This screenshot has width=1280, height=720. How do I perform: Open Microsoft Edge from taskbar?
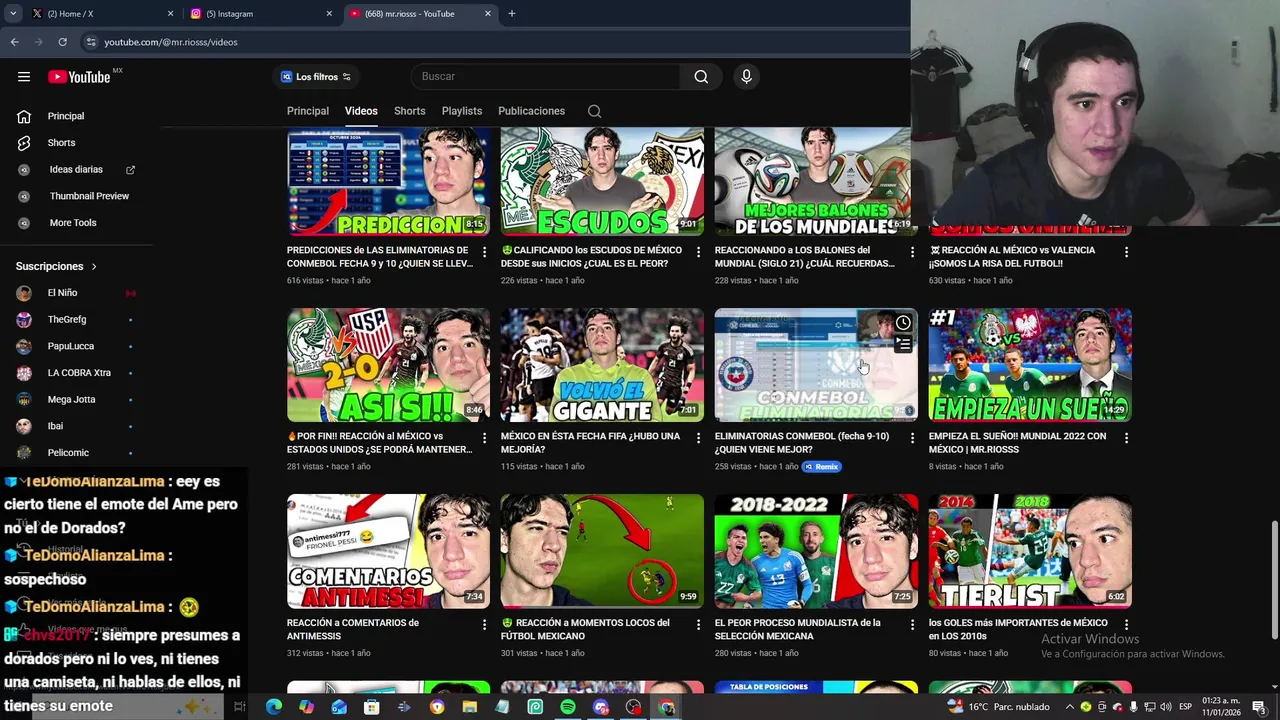pyautogui.click(x=273, y=707)
